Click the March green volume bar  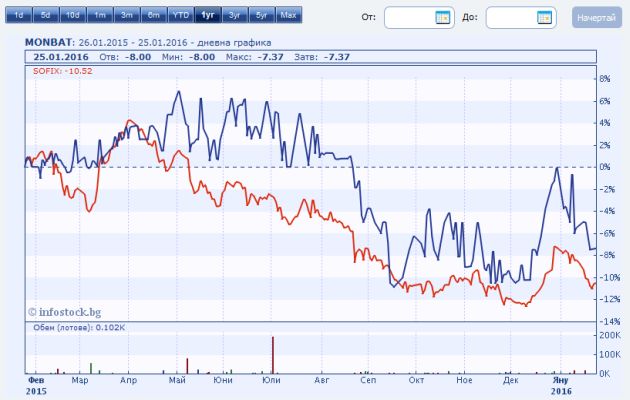tap(91, 368)
